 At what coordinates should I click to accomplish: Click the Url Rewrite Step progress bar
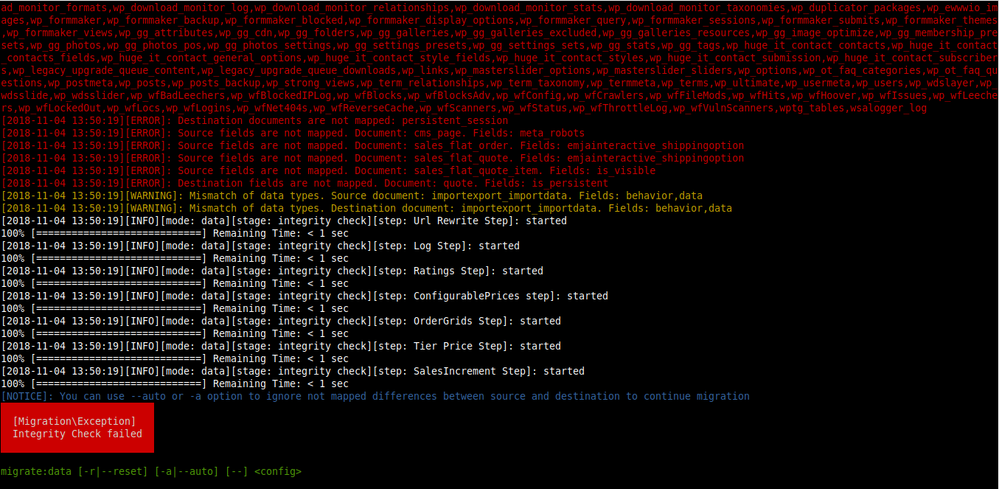(175, 233)
